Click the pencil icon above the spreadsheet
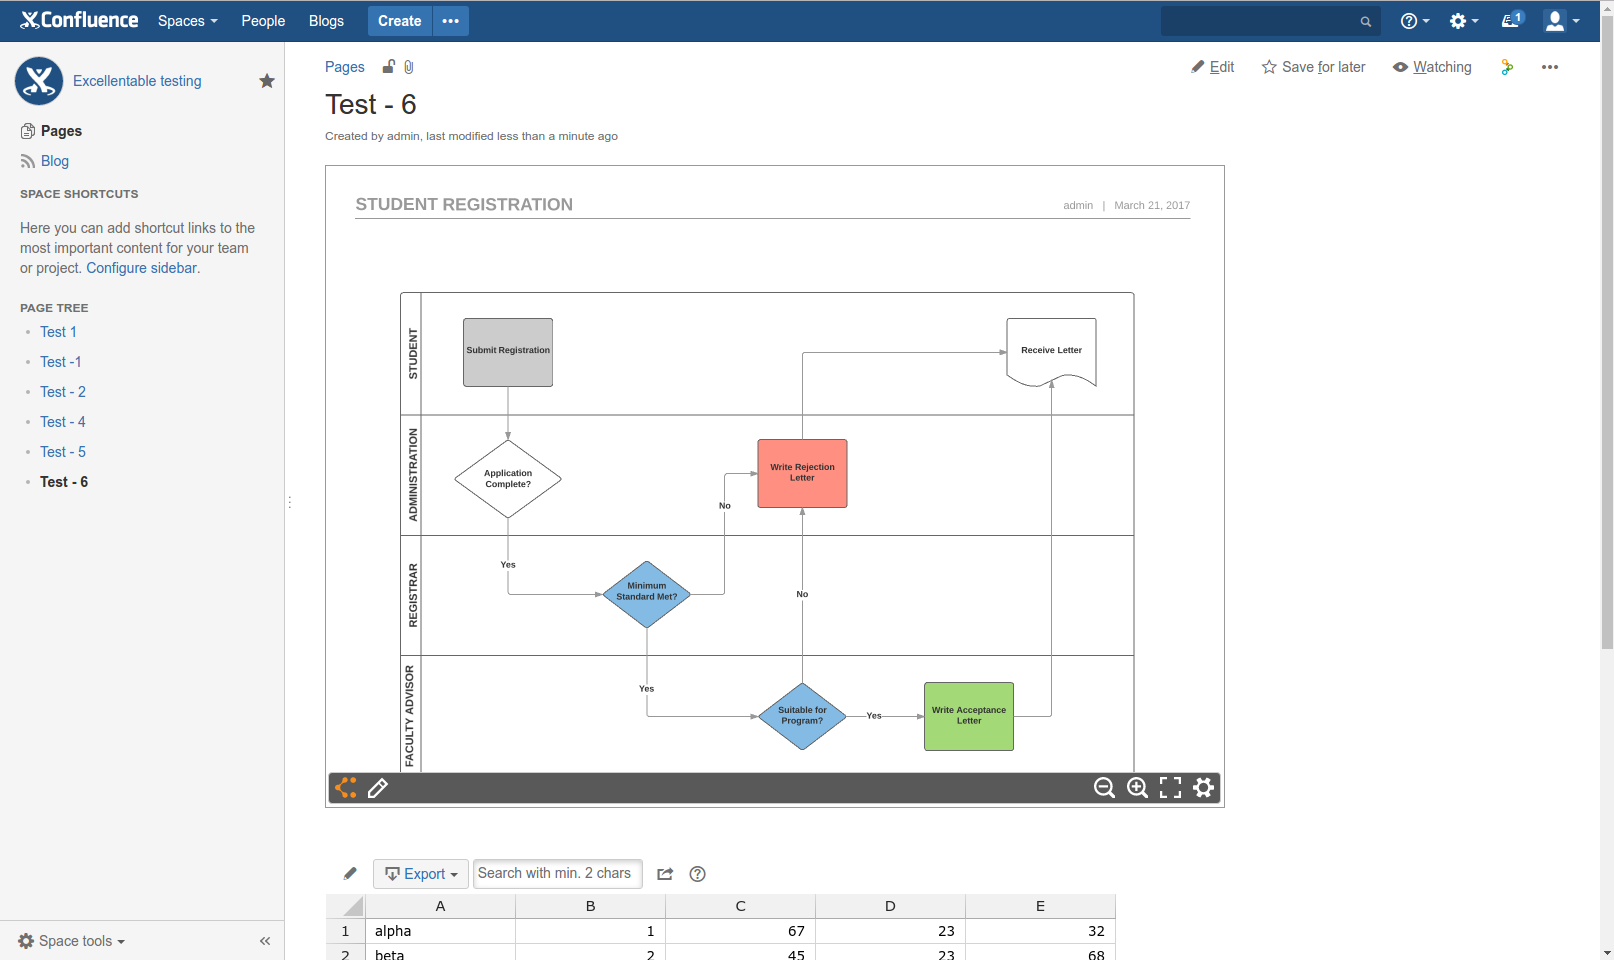 [349, 873]
